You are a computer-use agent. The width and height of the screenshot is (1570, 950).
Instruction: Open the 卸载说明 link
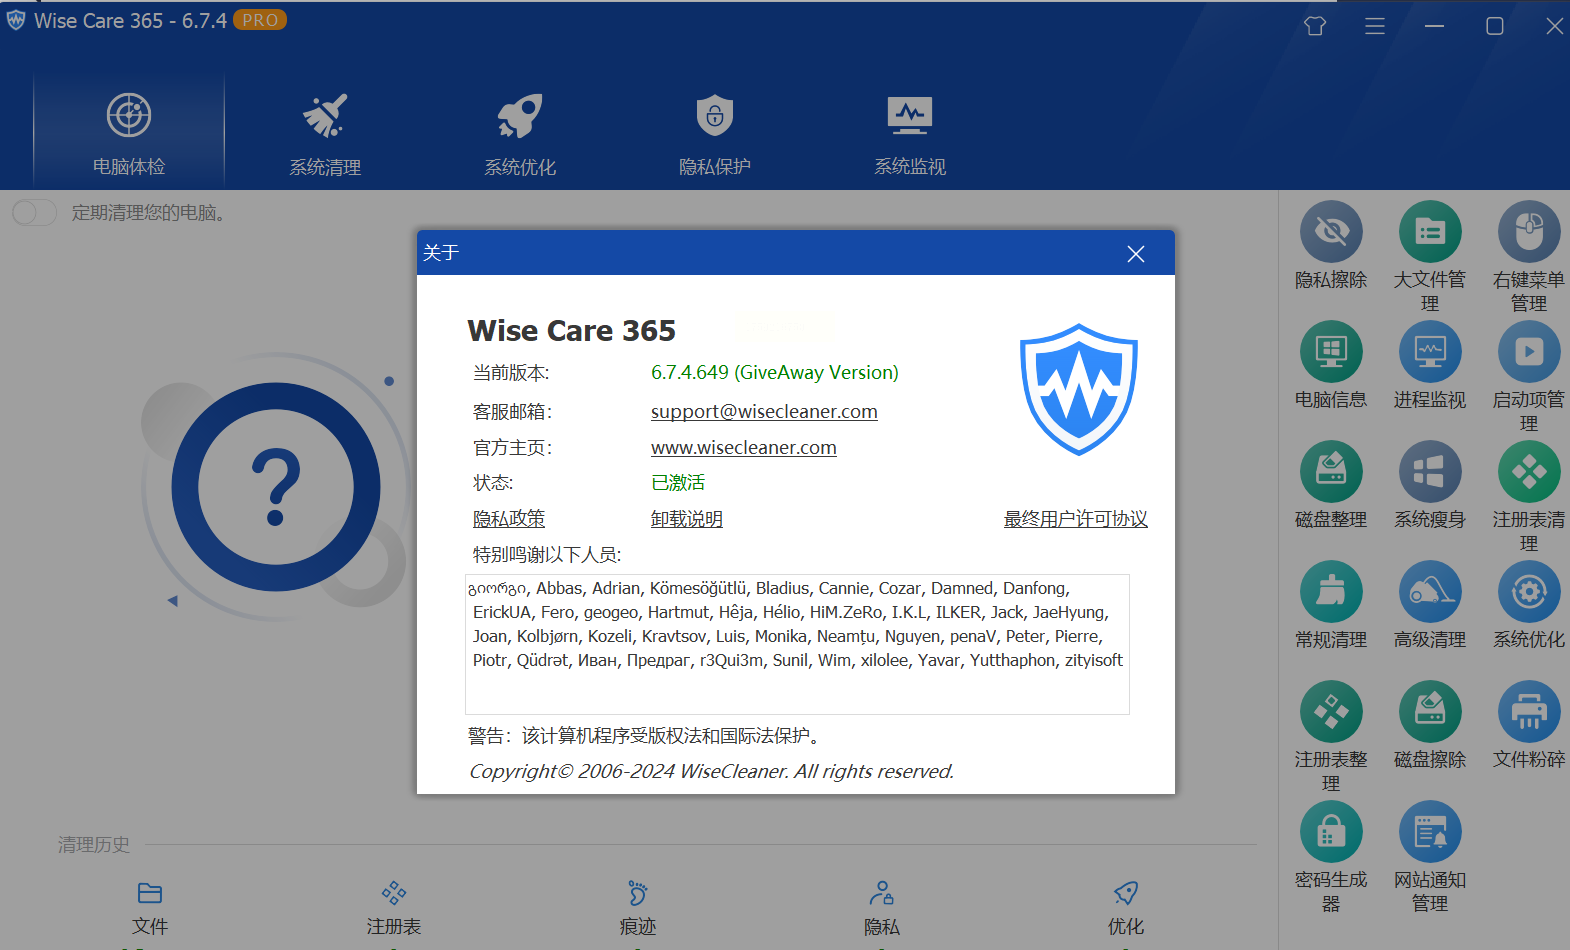pyautogui.click(x=687, y=519)
